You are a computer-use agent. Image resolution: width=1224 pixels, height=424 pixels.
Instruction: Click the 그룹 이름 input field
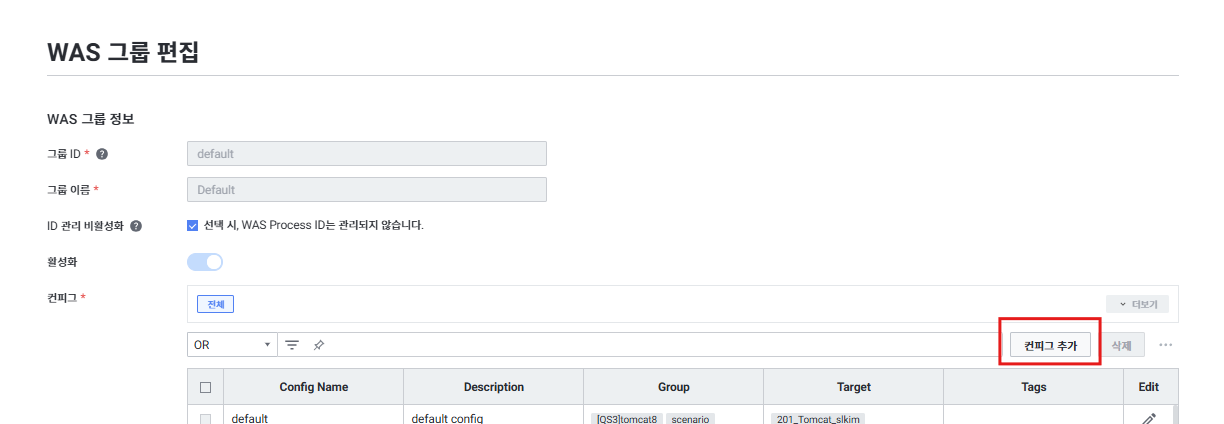[x=366, y=190]
